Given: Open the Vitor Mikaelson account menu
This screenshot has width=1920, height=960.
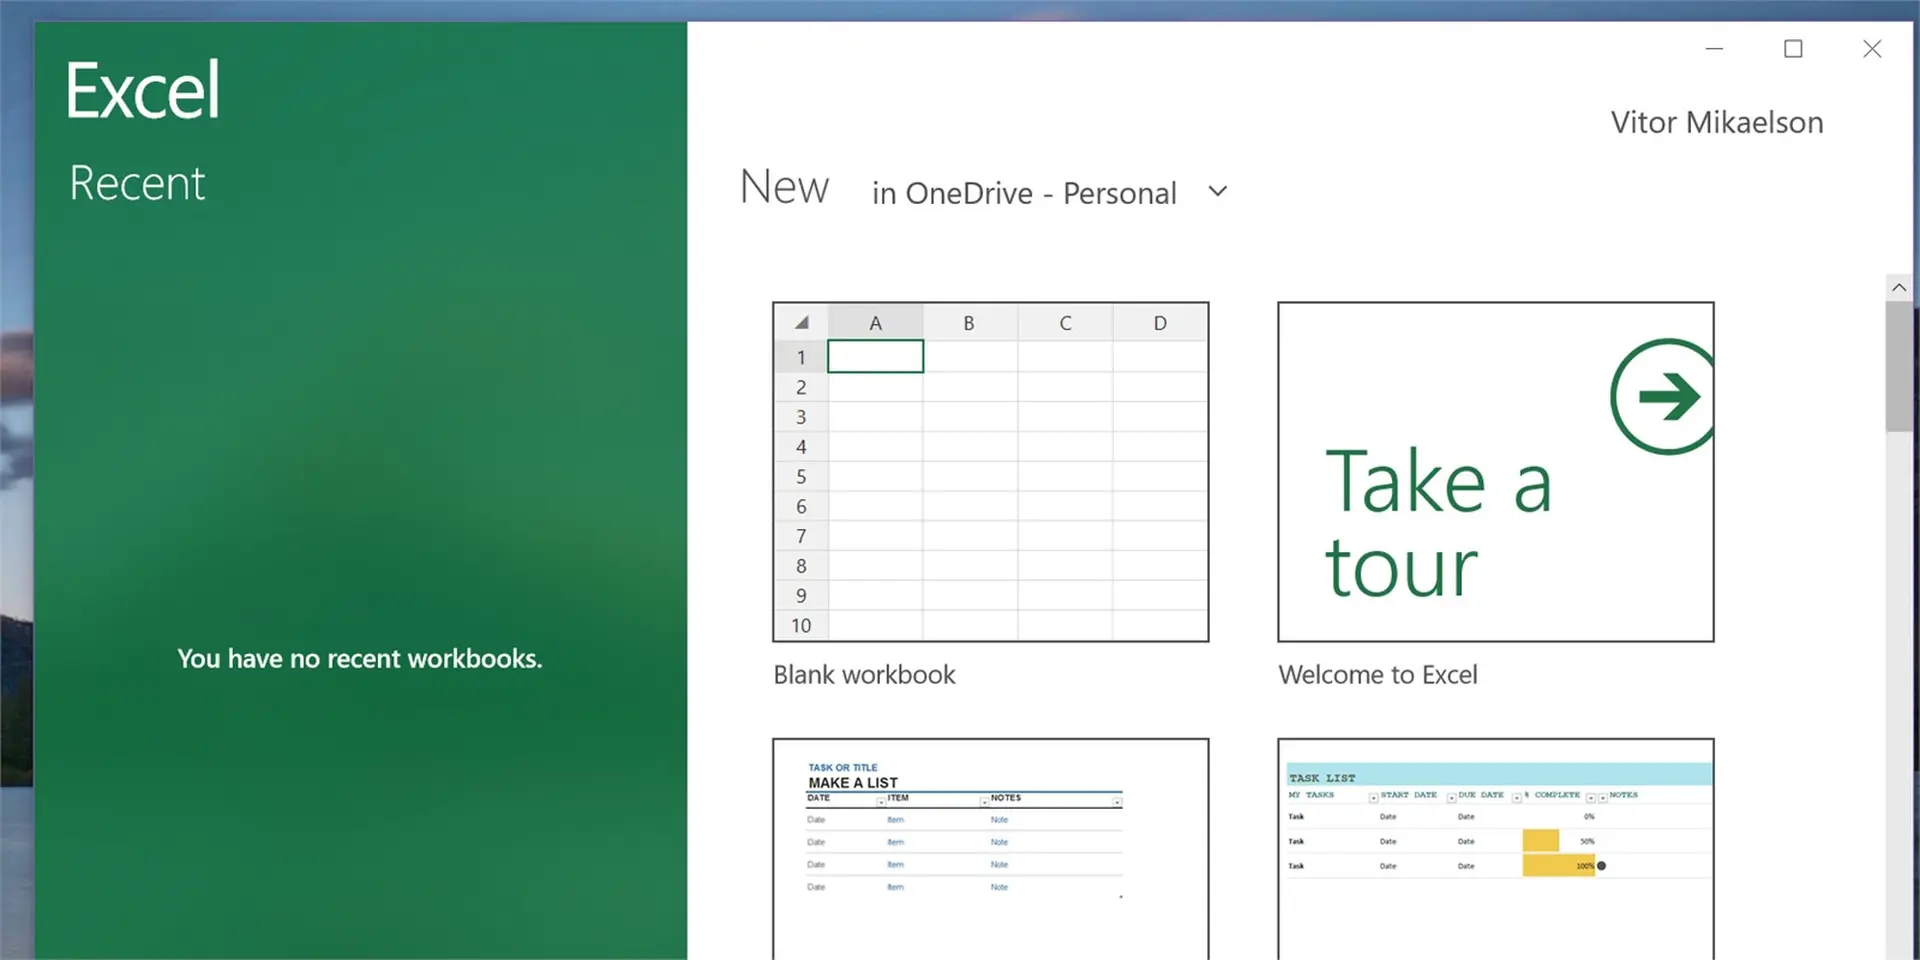Looking at the screenshot, I should (1716, 122).
